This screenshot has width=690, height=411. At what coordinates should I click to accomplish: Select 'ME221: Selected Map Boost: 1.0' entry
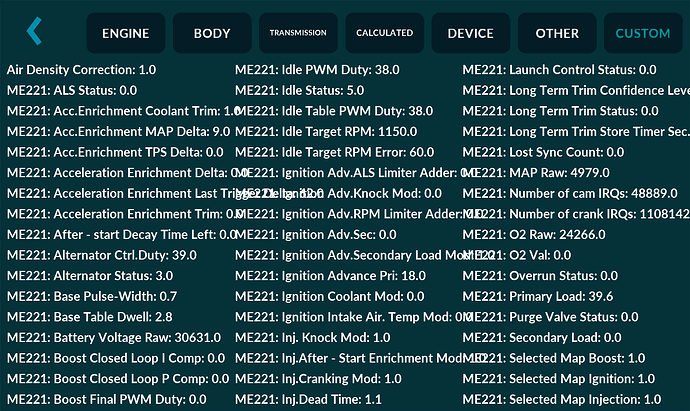tap(554, 359)
